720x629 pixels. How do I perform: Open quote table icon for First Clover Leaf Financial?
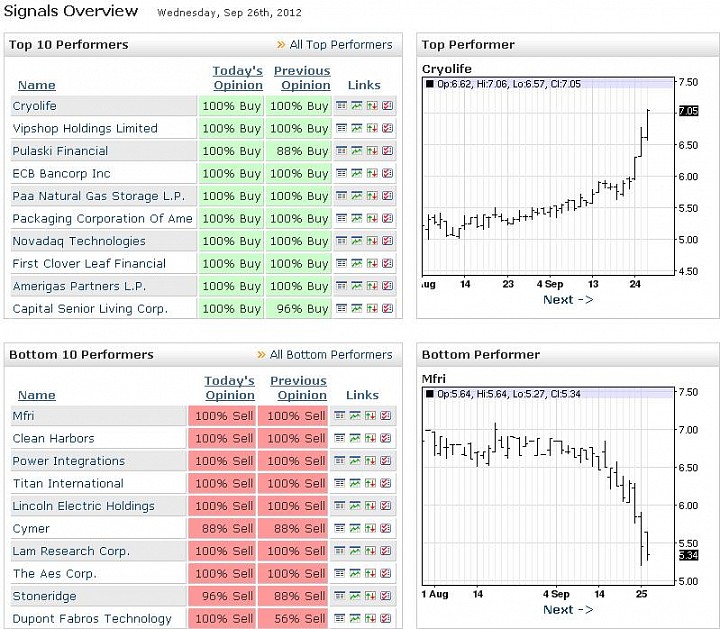pos(341,263)
